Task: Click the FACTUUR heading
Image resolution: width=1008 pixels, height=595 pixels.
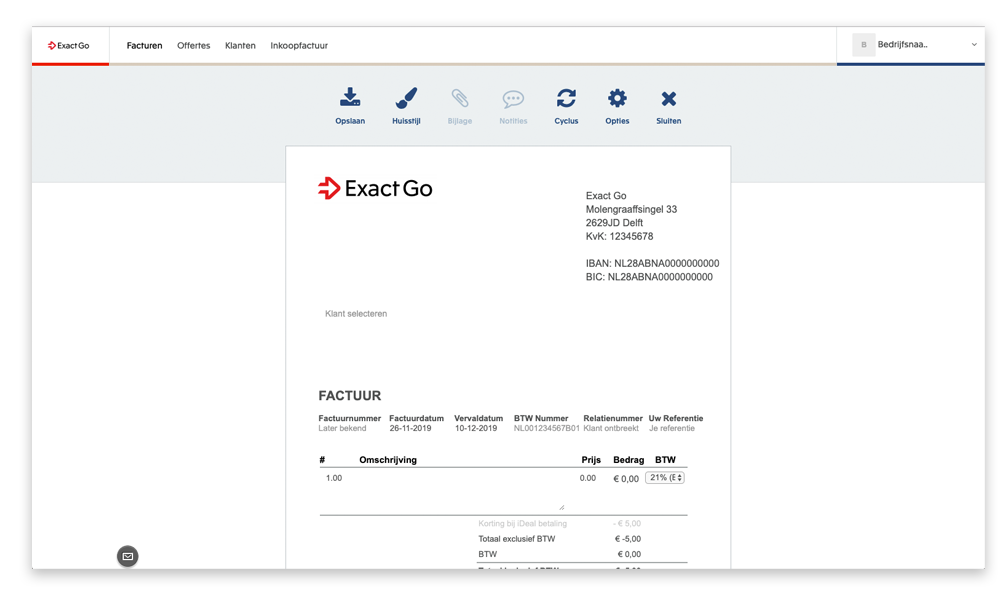Action: point(350,396)
